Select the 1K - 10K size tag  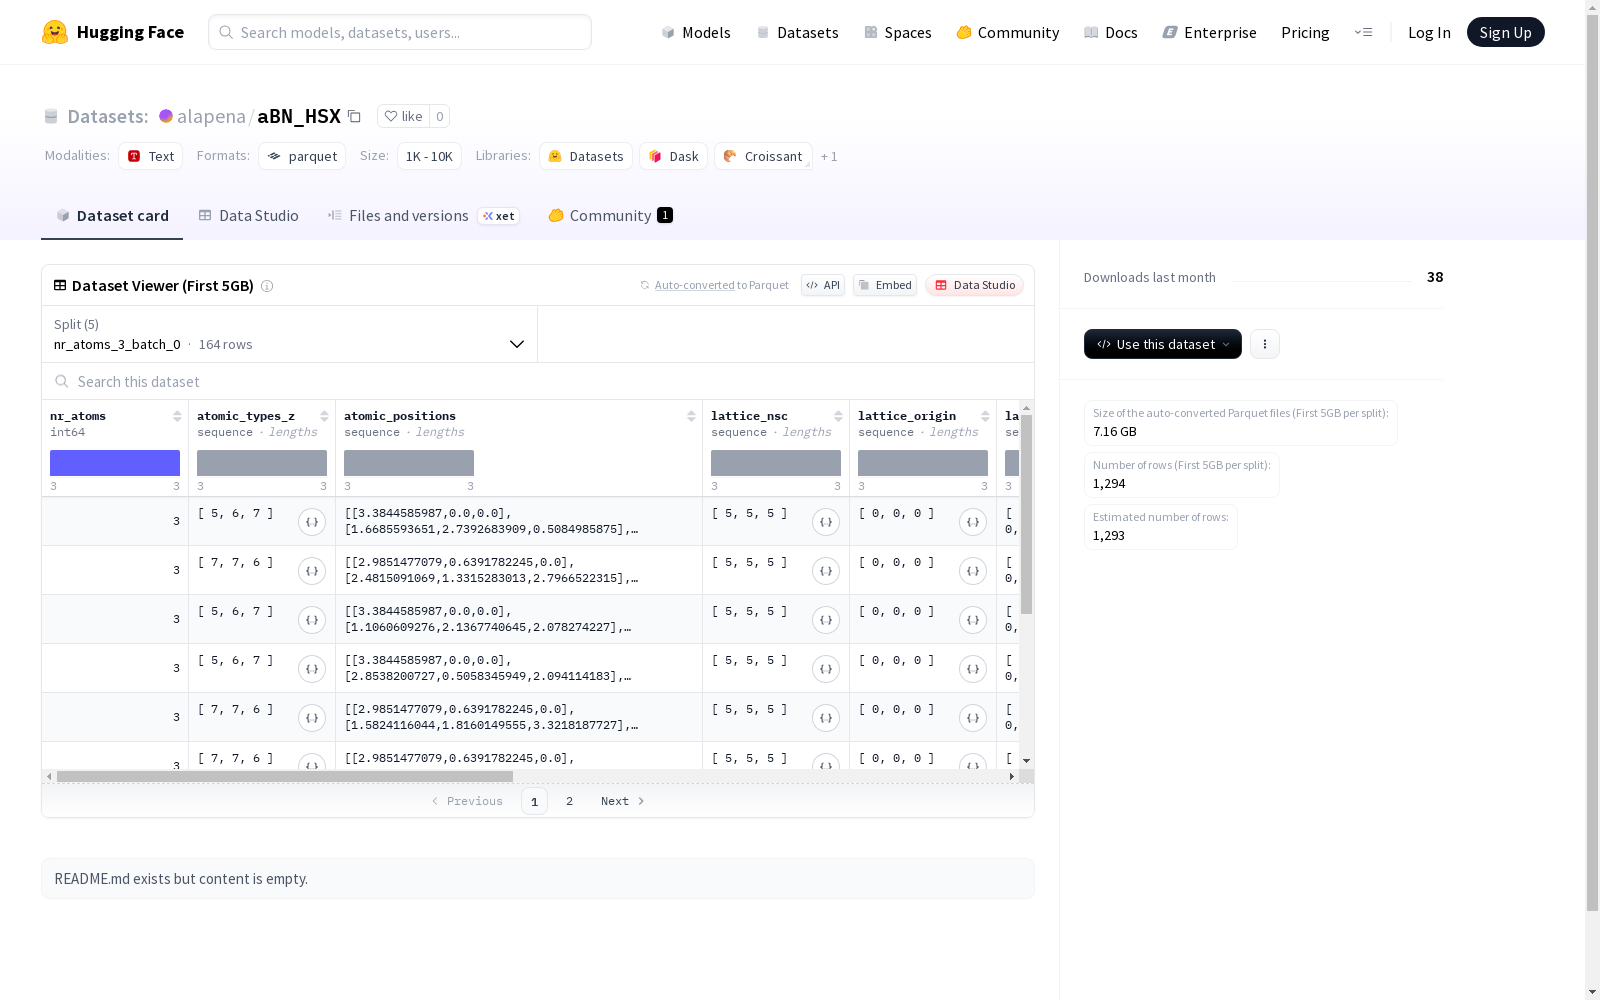[x=429, y=156]
